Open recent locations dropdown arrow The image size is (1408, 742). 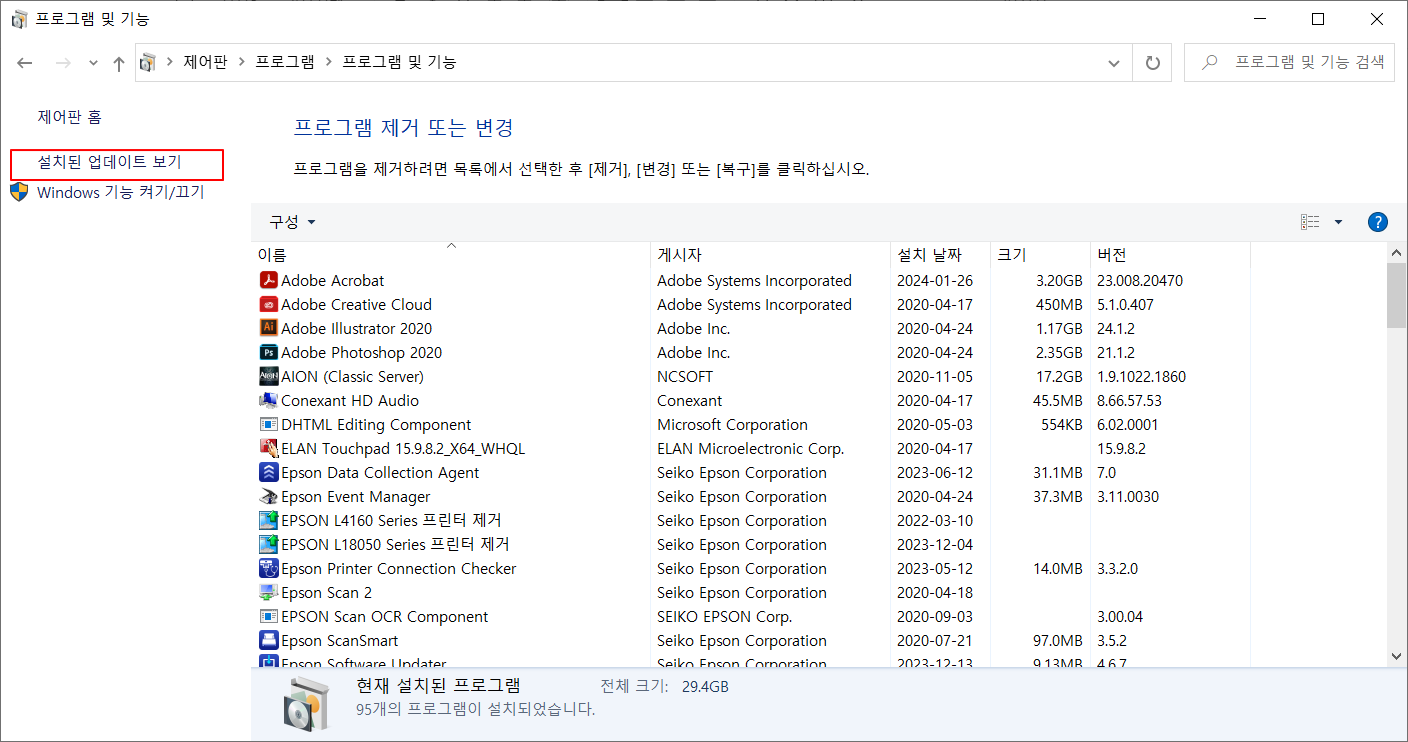click(93, 63)
